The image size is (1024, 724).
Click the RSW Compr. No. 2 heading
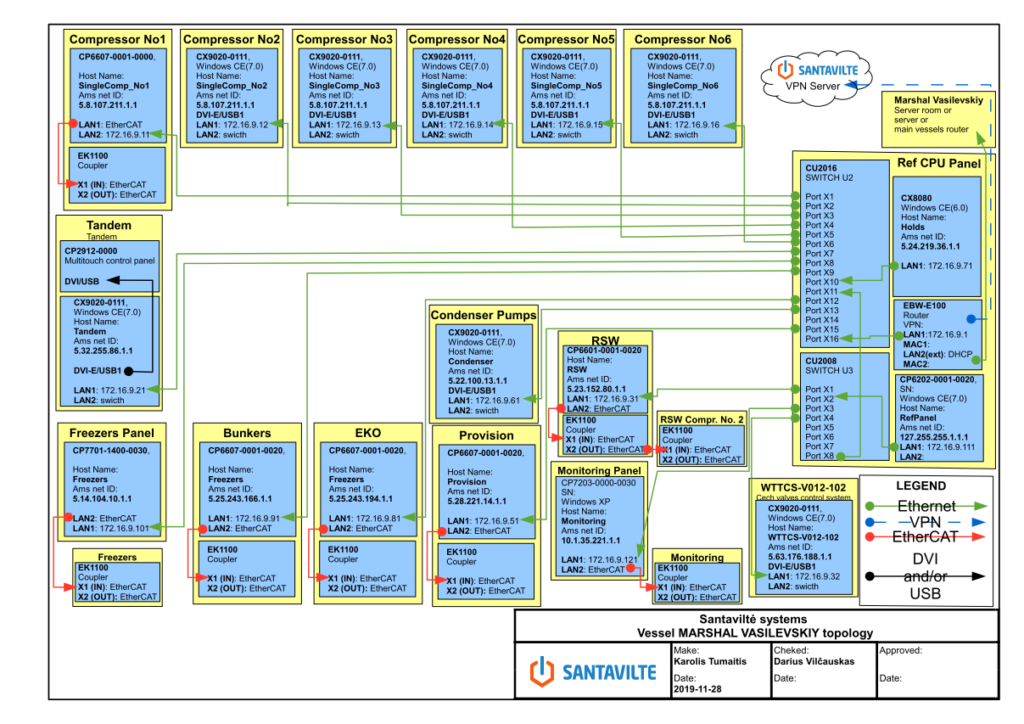pyautogui.click(x=702, y=420)
